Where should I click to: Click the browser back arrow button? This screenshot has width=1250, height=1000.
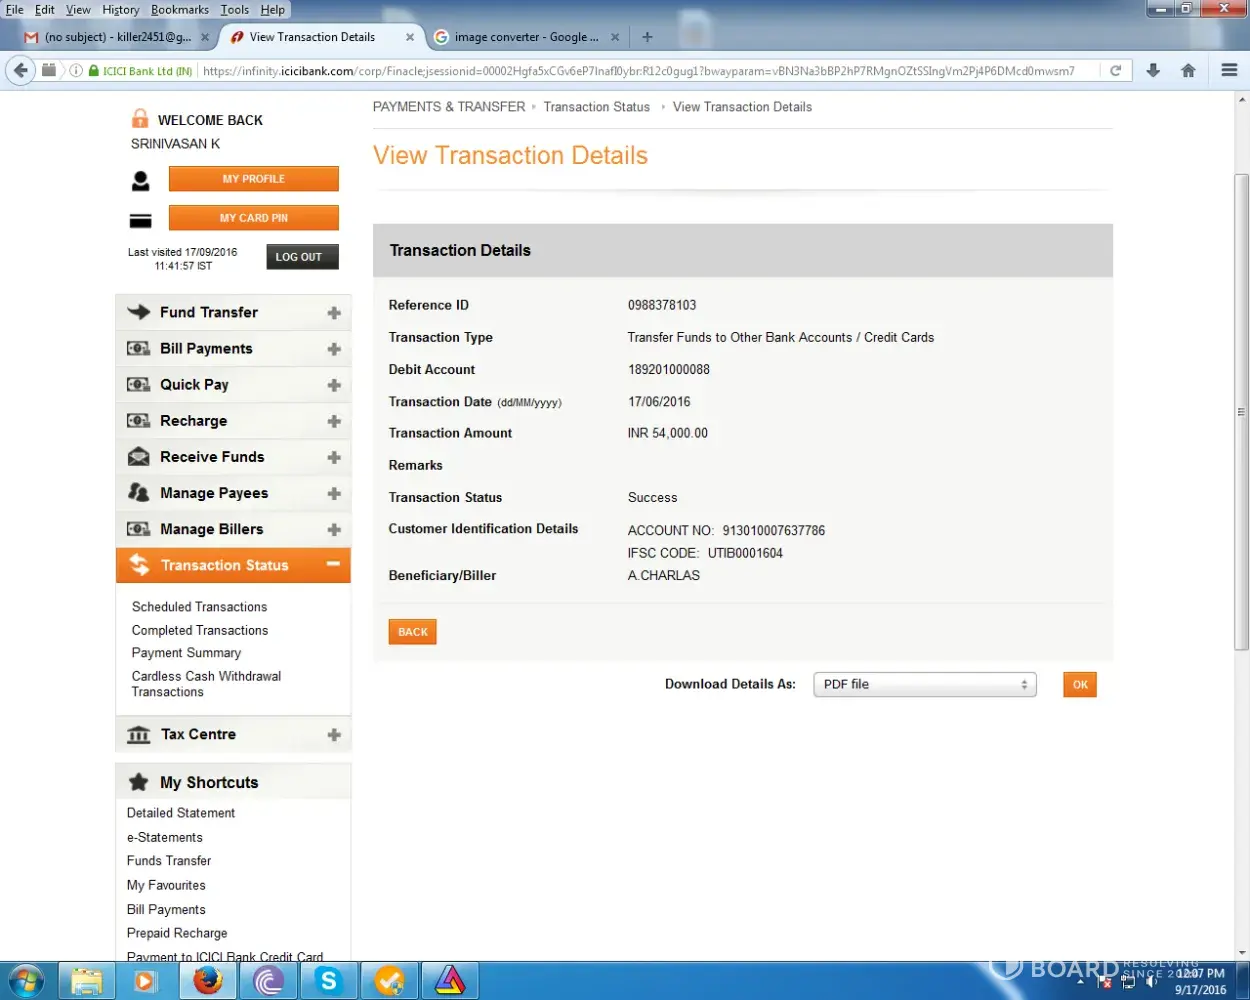pos(21,71)
